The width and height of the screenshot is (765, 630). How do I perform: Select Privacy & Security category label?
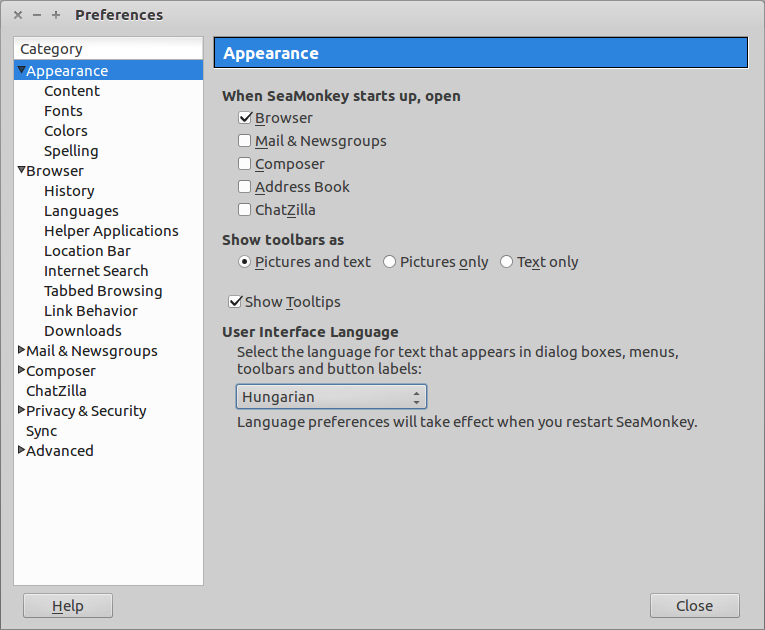(86, 411)
